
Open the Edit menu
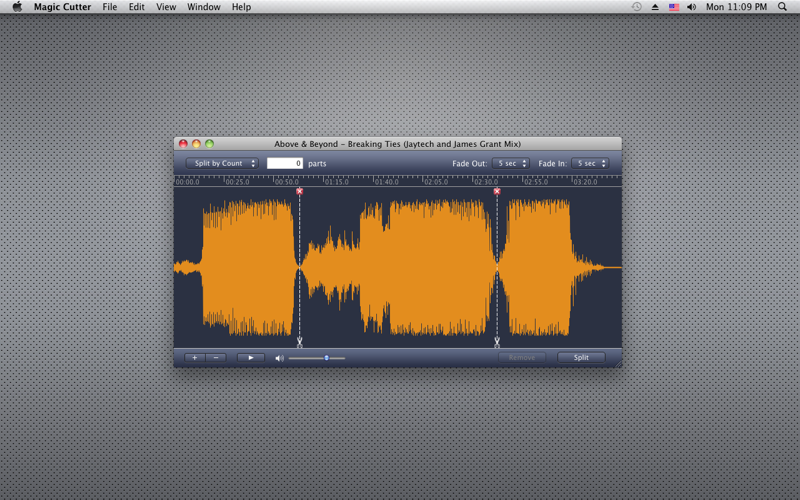tap(136, 7)
